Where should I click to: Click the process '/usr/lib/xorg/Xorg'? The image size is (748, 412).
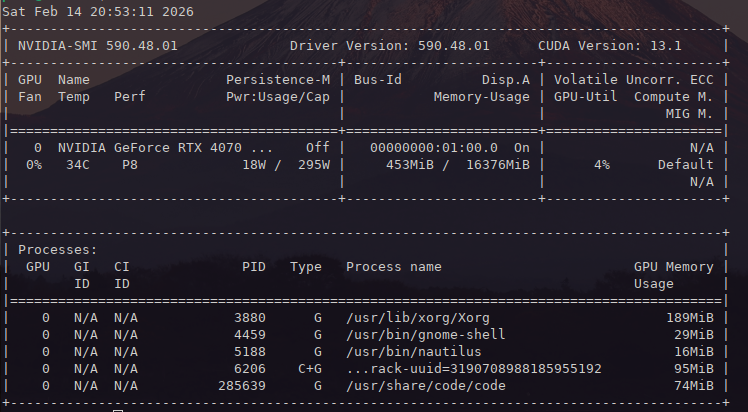coord(418,318)
